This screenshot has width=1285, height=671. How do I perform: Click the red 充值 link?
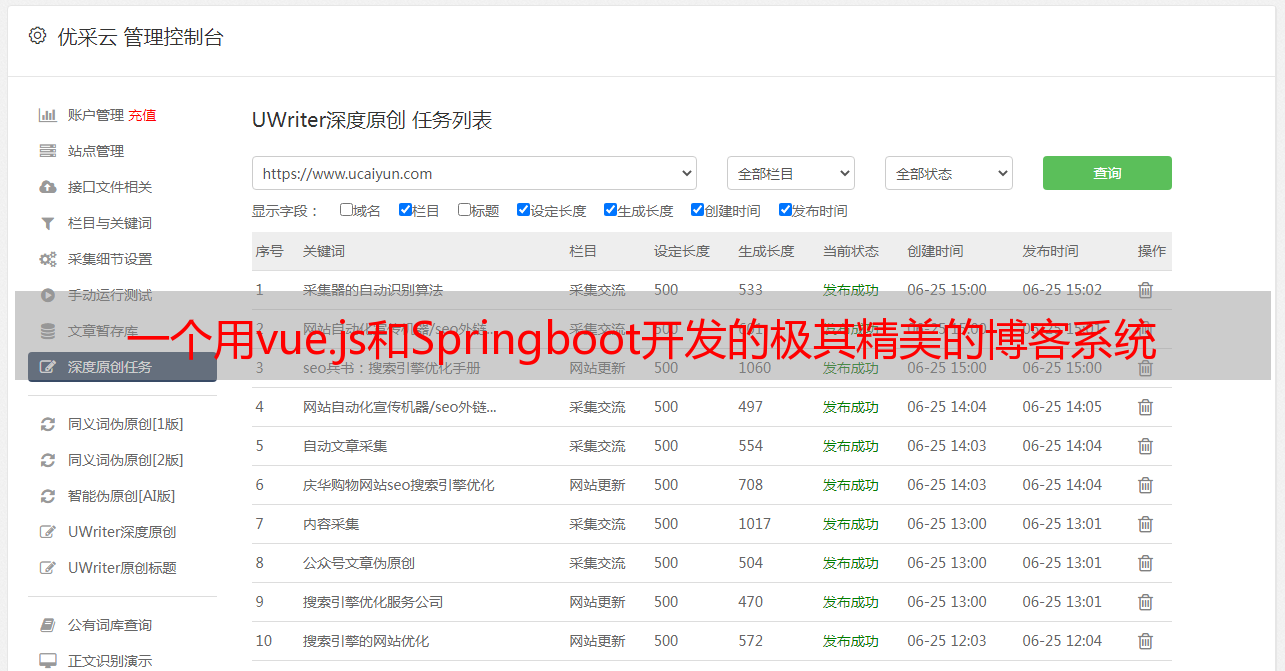click(142, 115)
